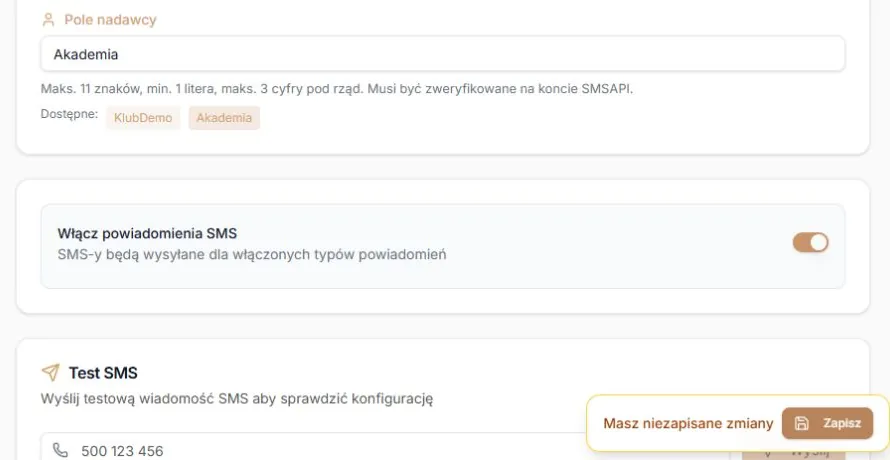Click the Włącz powiadomienia SMS heading

[147, 233]
